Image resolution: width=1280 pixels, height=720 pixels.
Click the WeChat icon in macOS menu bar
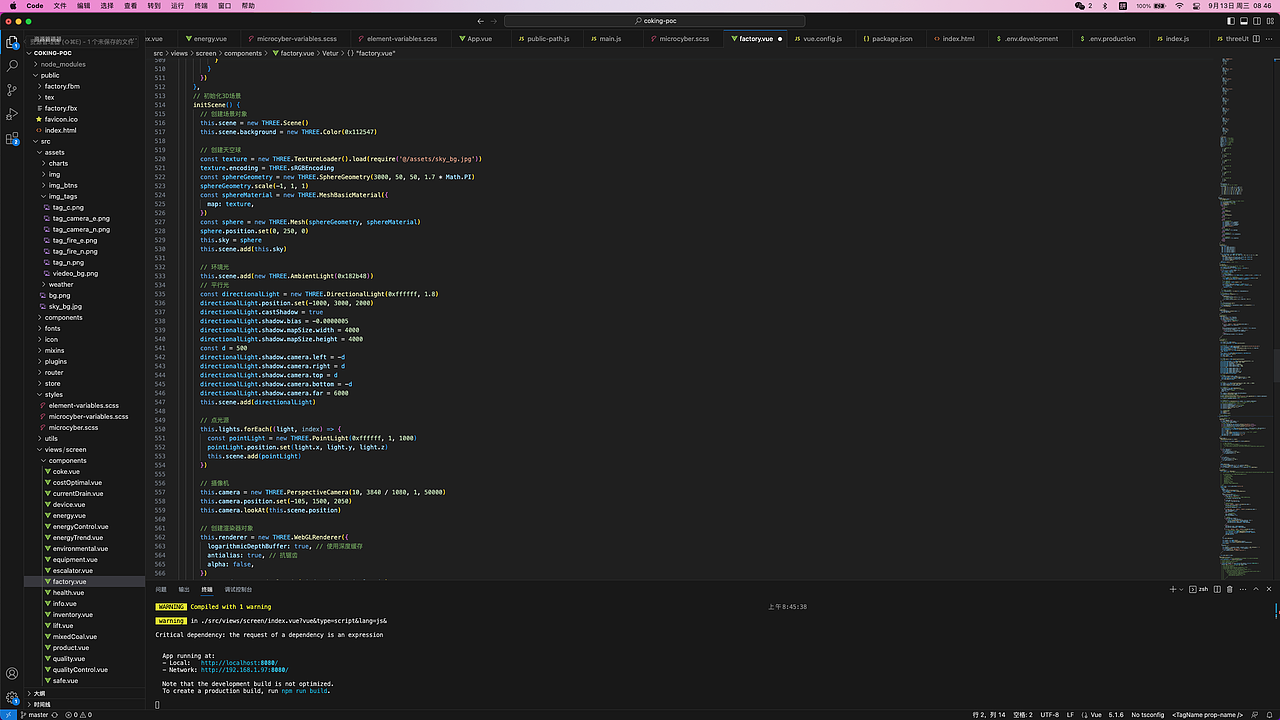click(1080, 6)
